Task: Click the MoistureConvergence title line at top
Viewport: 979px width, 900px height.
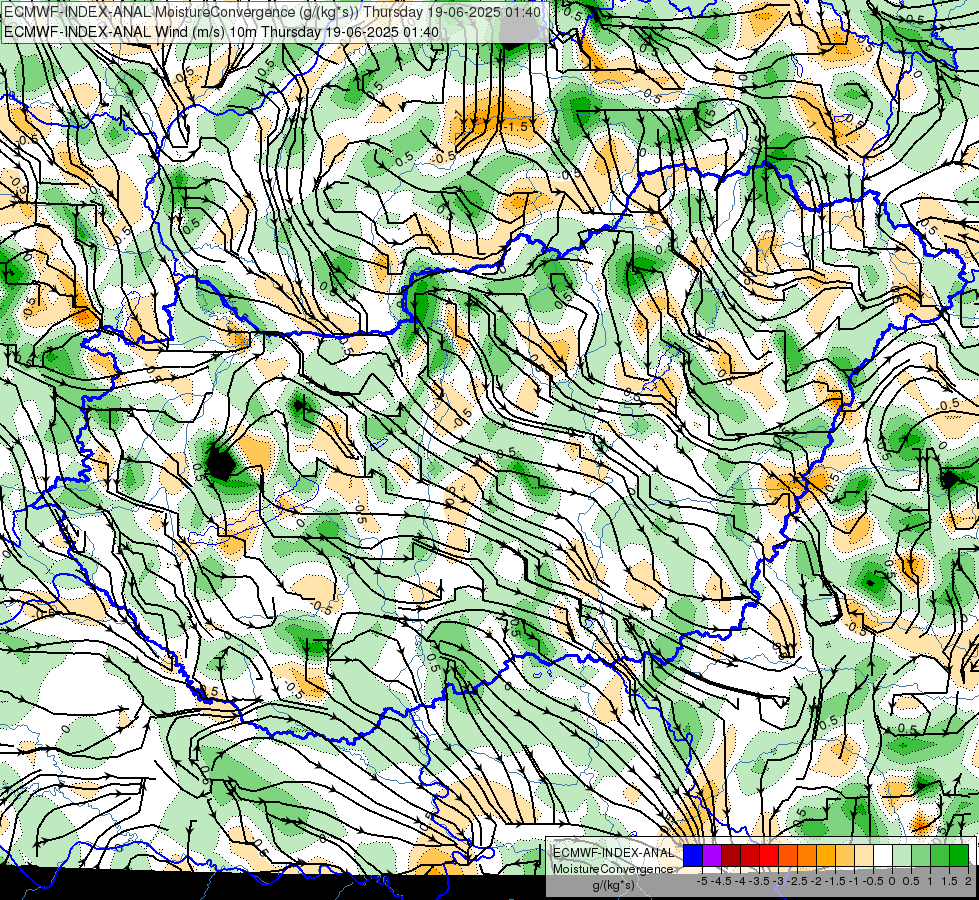Action: (x=272, y=12)
